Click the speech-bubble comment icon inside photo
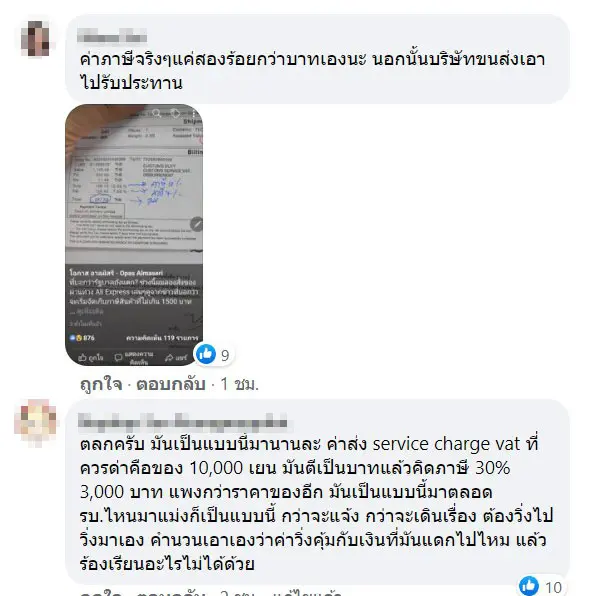 [118, 358]
